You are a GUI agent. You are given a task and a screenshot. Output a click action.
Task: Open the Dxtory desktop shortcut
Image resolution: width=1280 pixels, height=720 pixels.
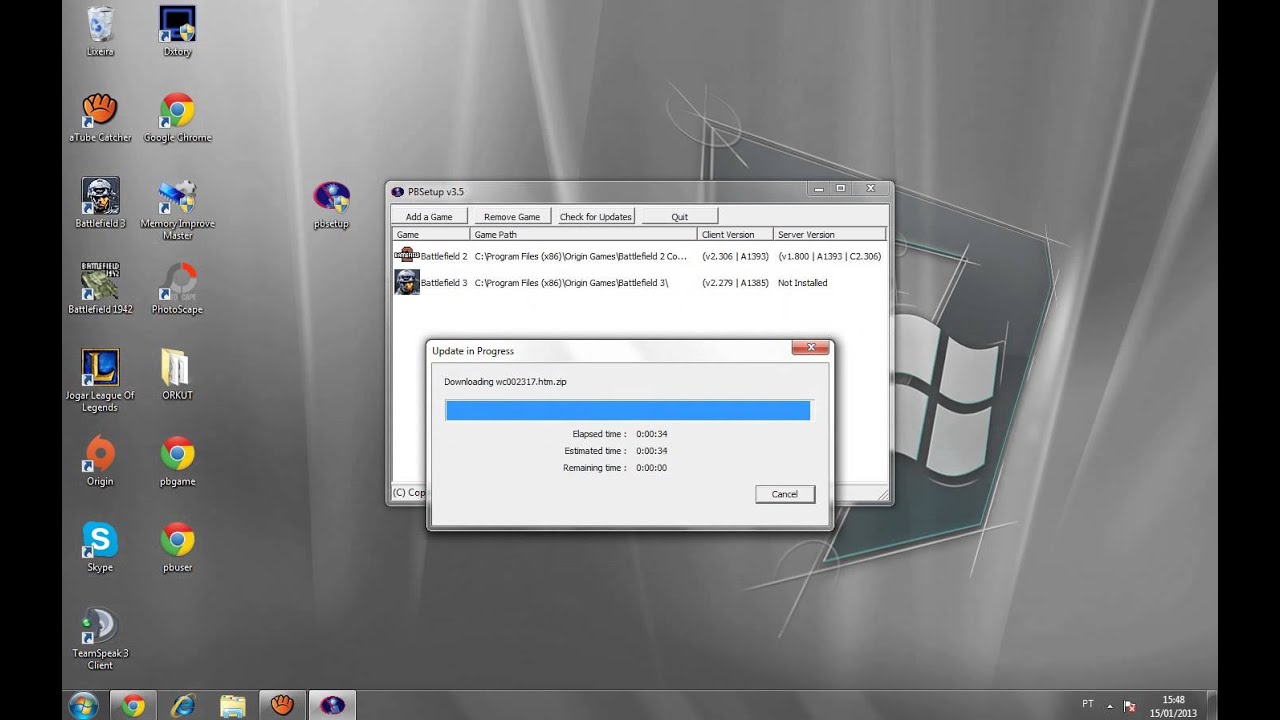(177, 30)
